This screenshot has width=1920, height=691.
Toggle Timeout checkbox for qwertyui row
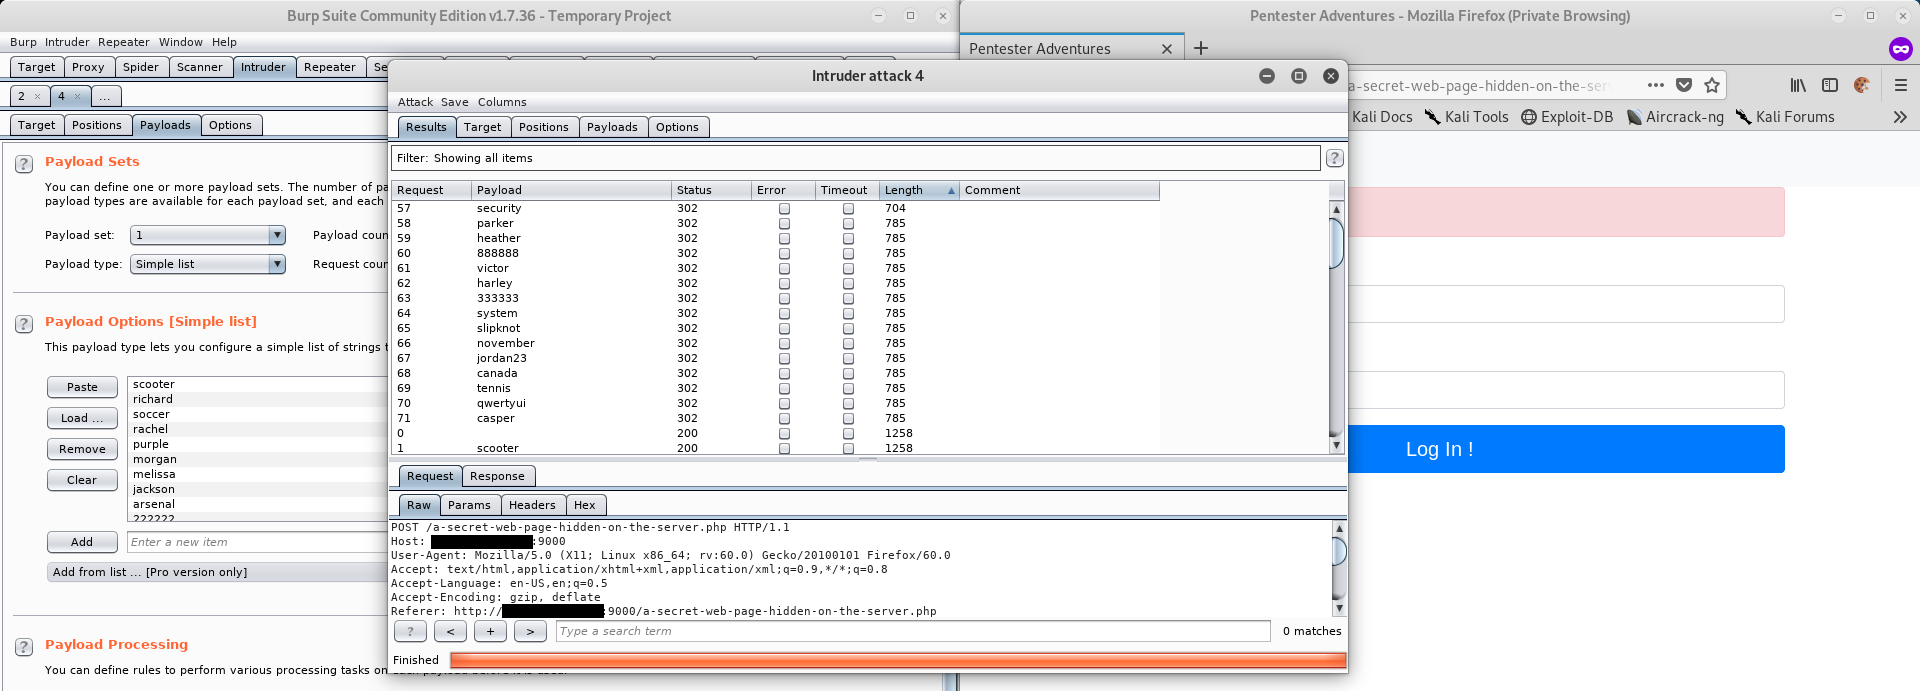[x=848, y=404]
